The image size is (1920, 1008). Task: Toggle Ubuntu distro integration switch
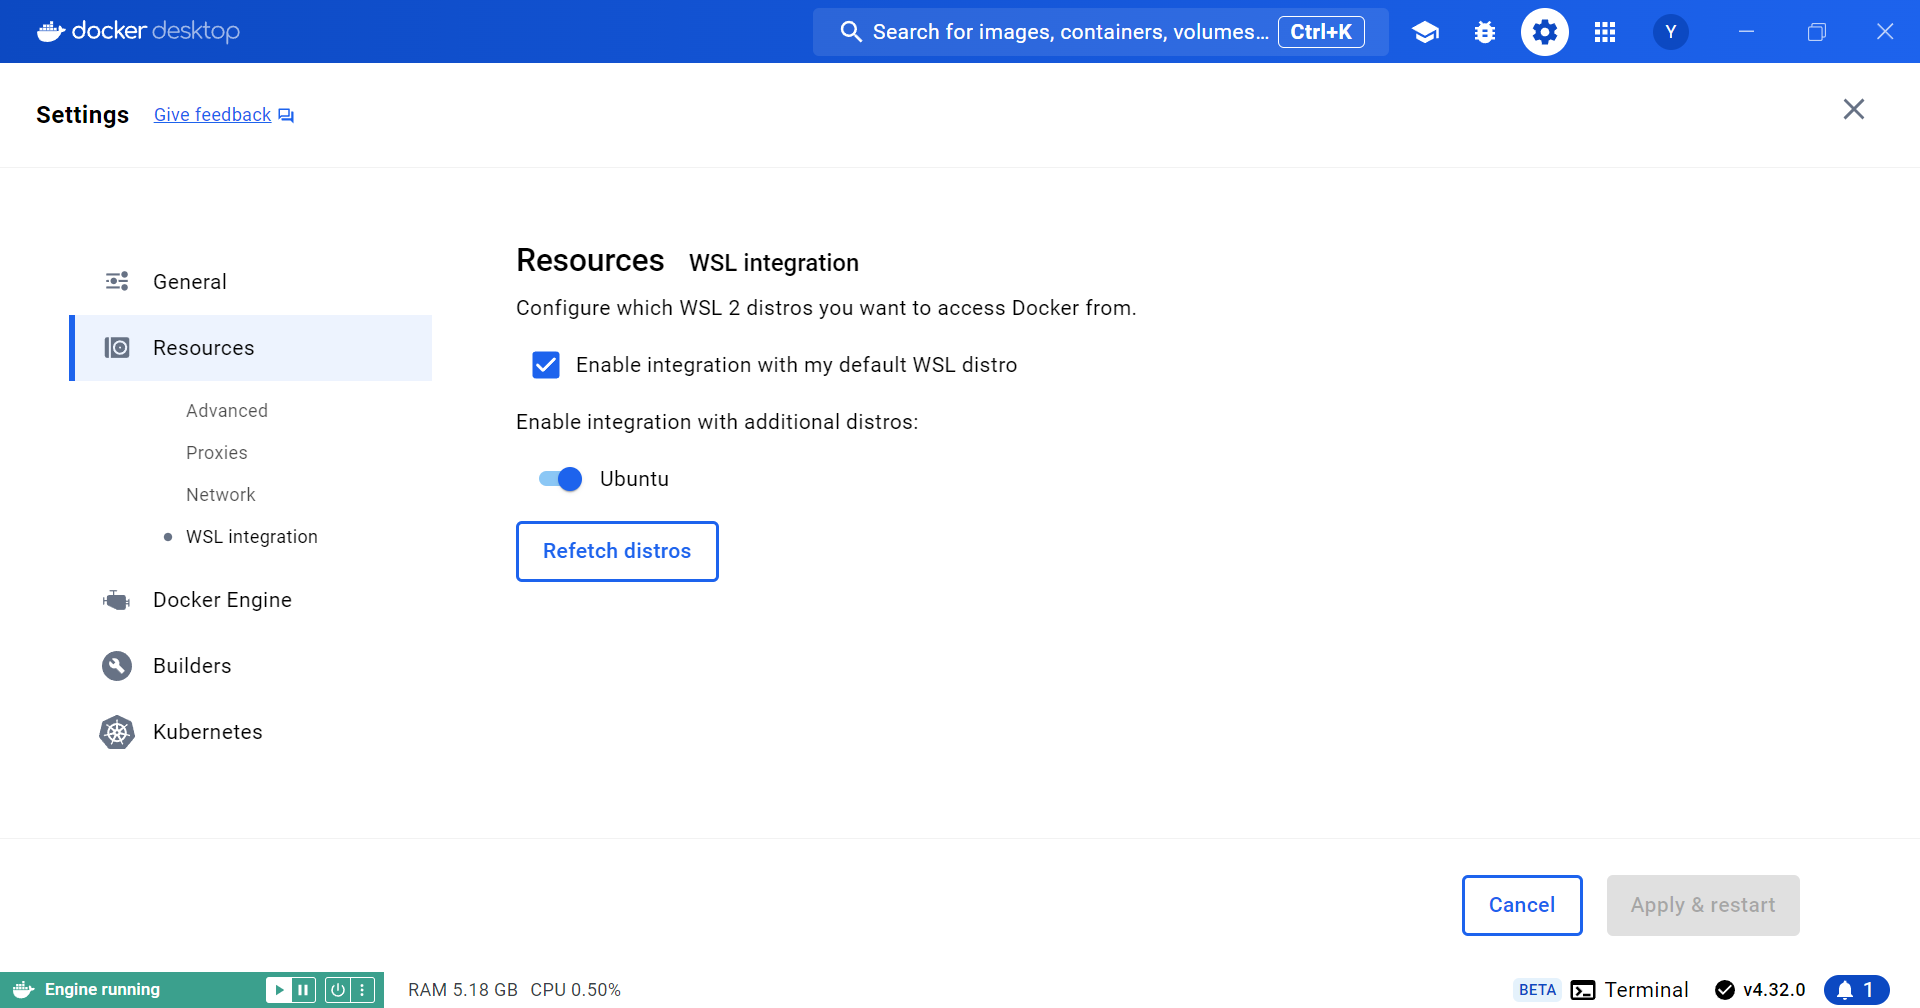pos(560,479)
